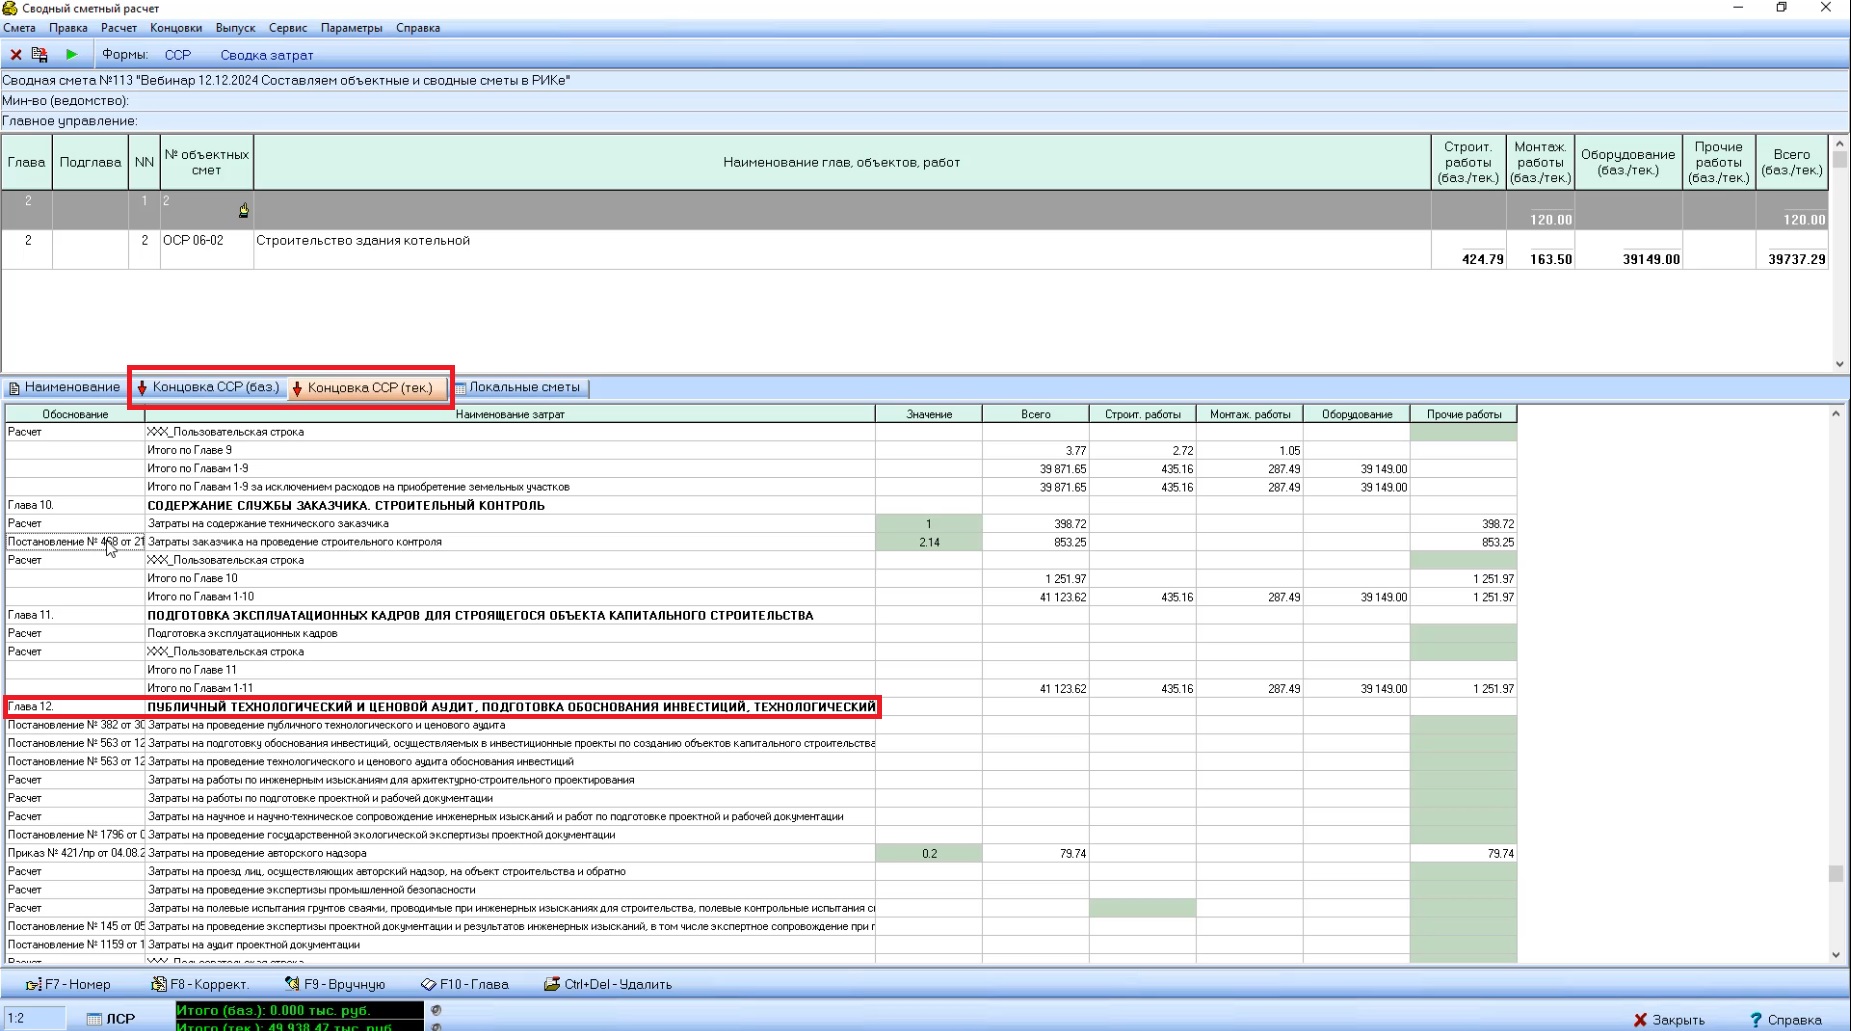Open the Правка menu
Viewport: 1851px width, 1031px height.
click(x=68, y=28)
